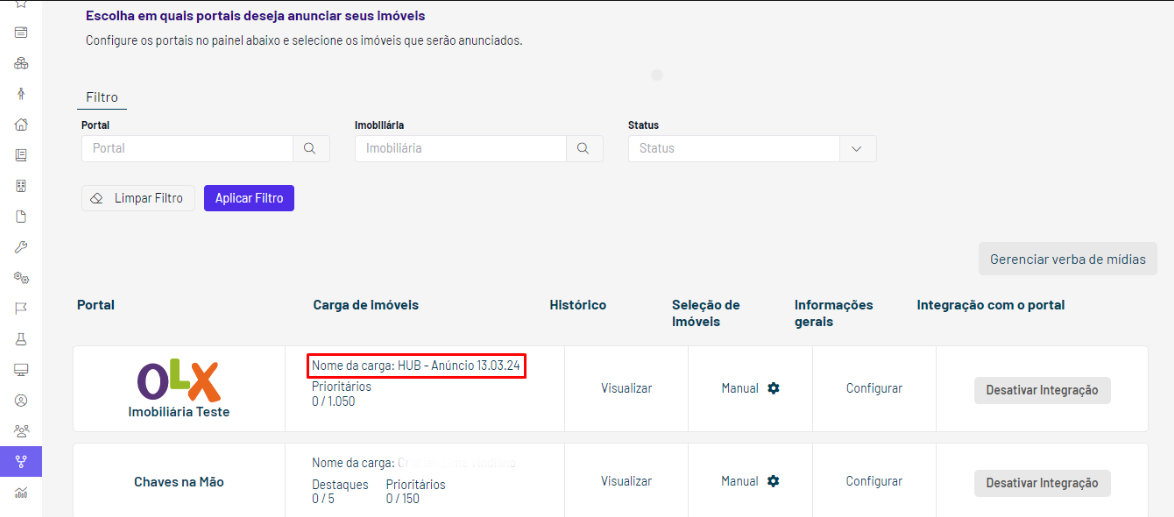Click into the Status combo field
This screenshot has width=1174, height=517.
point(734,148)
